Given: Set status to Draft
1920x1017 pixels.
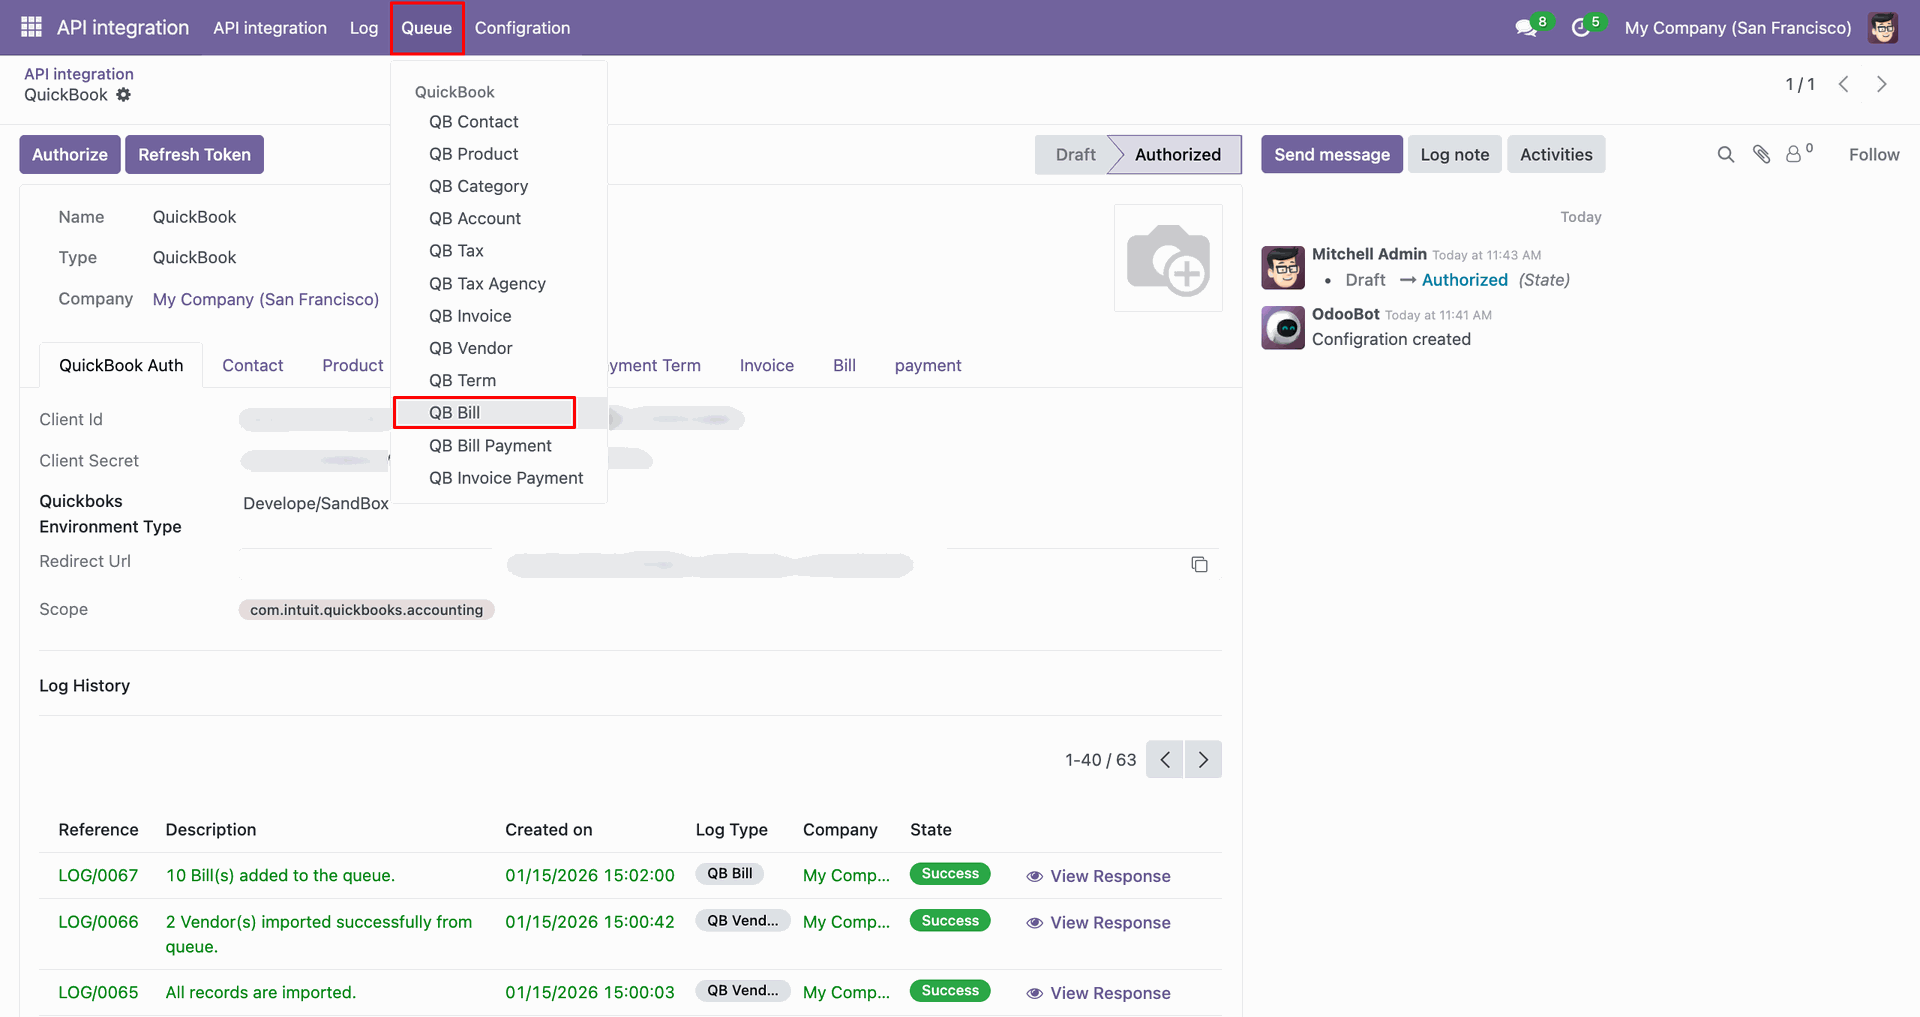Looking at the screenshot, I should click(1074, 155).
